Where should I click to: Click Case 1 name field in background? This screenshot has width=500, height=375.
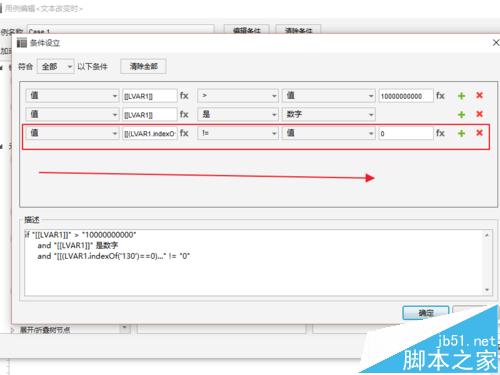(x=120, y=30)
